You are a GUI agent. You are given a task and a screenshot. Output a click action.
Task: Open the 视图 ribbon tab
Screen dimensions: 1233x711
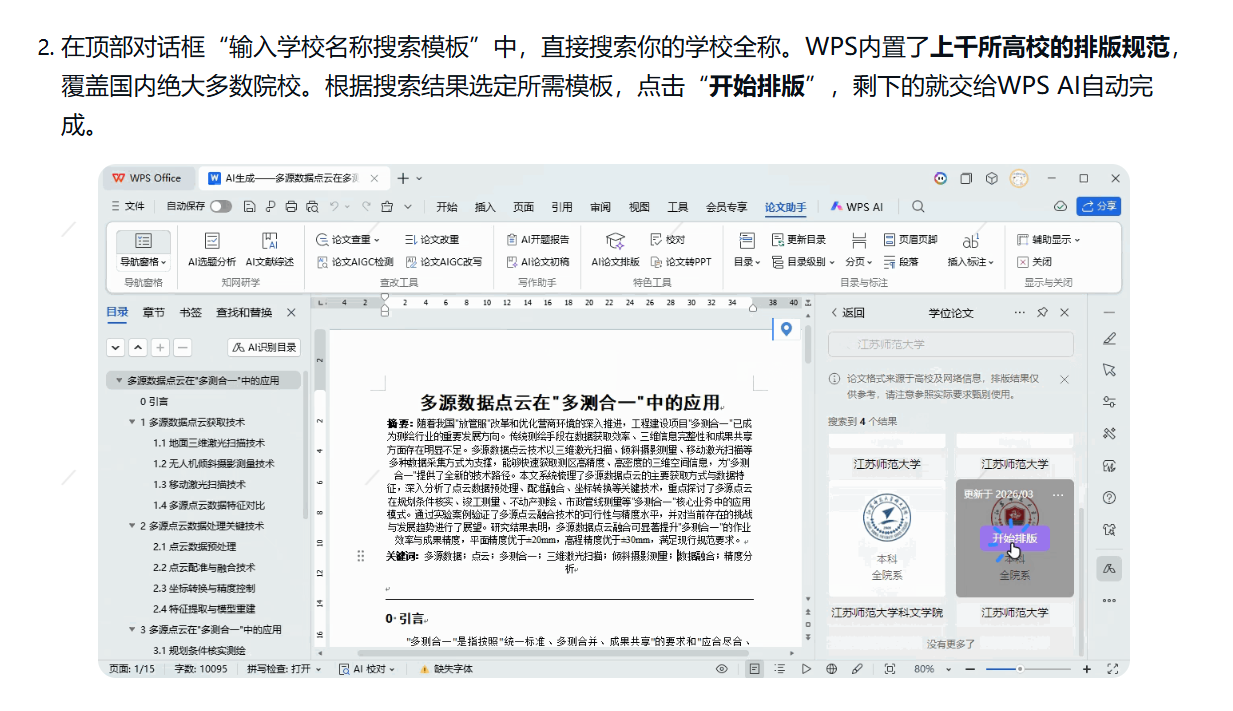click(639, 207)
